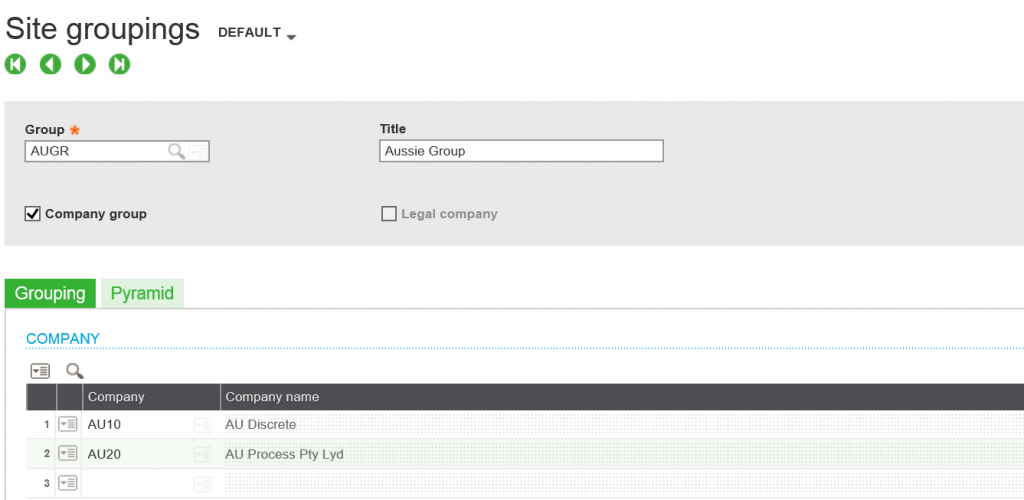
Task: Switch to the Pyramid tab
Action: click(142, 293)
